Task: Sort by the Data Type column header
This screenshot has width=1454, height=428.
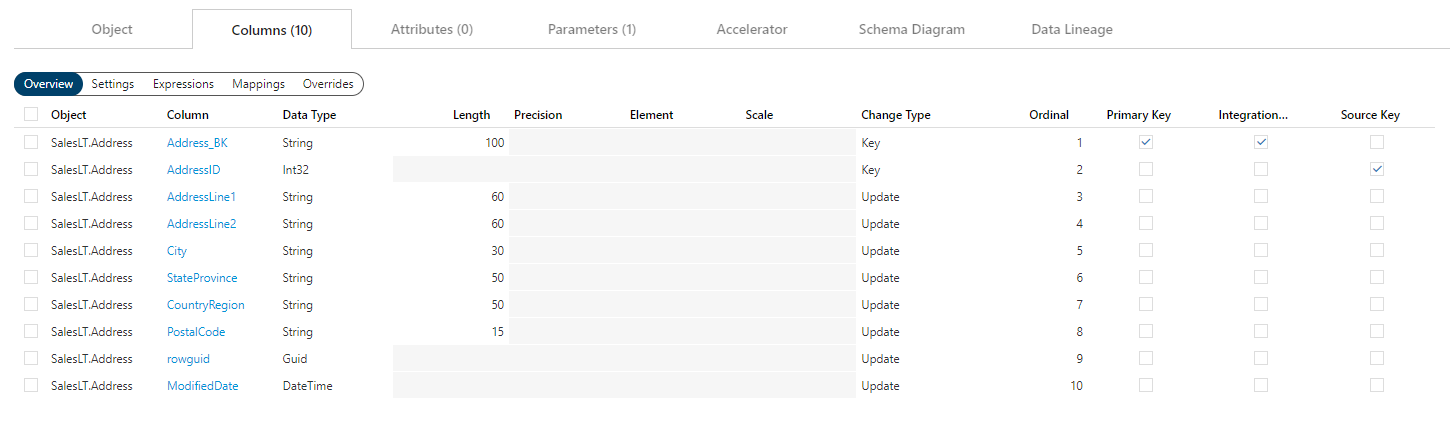Action: (x=309, y=115)
